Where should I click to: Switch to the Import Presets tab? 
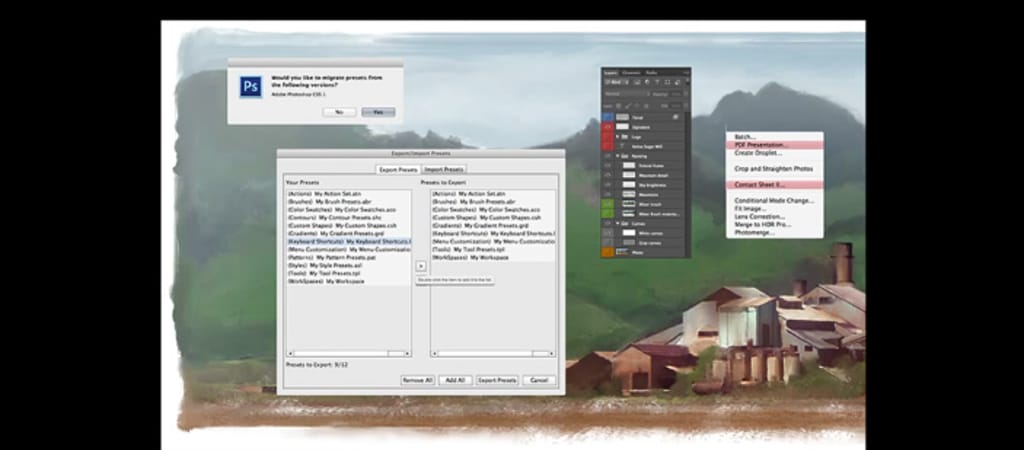click(x=445, y=170)
